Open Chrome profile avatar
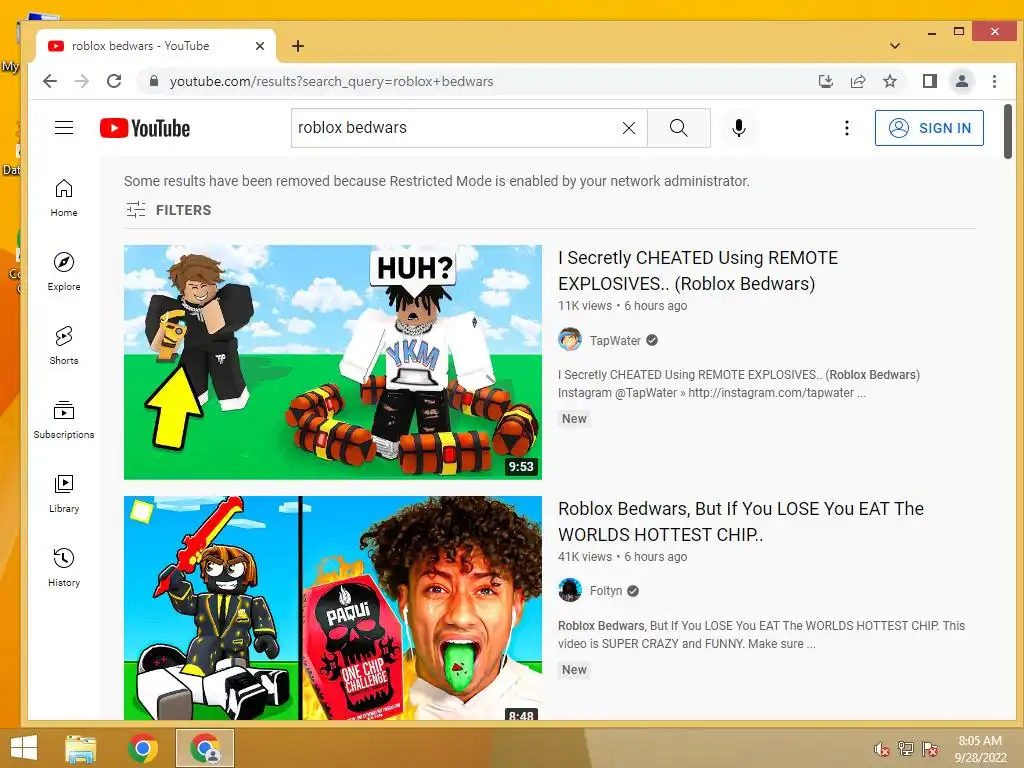Image resolution: width=1024 pixels, height=768 pixels. click(962, 81)
